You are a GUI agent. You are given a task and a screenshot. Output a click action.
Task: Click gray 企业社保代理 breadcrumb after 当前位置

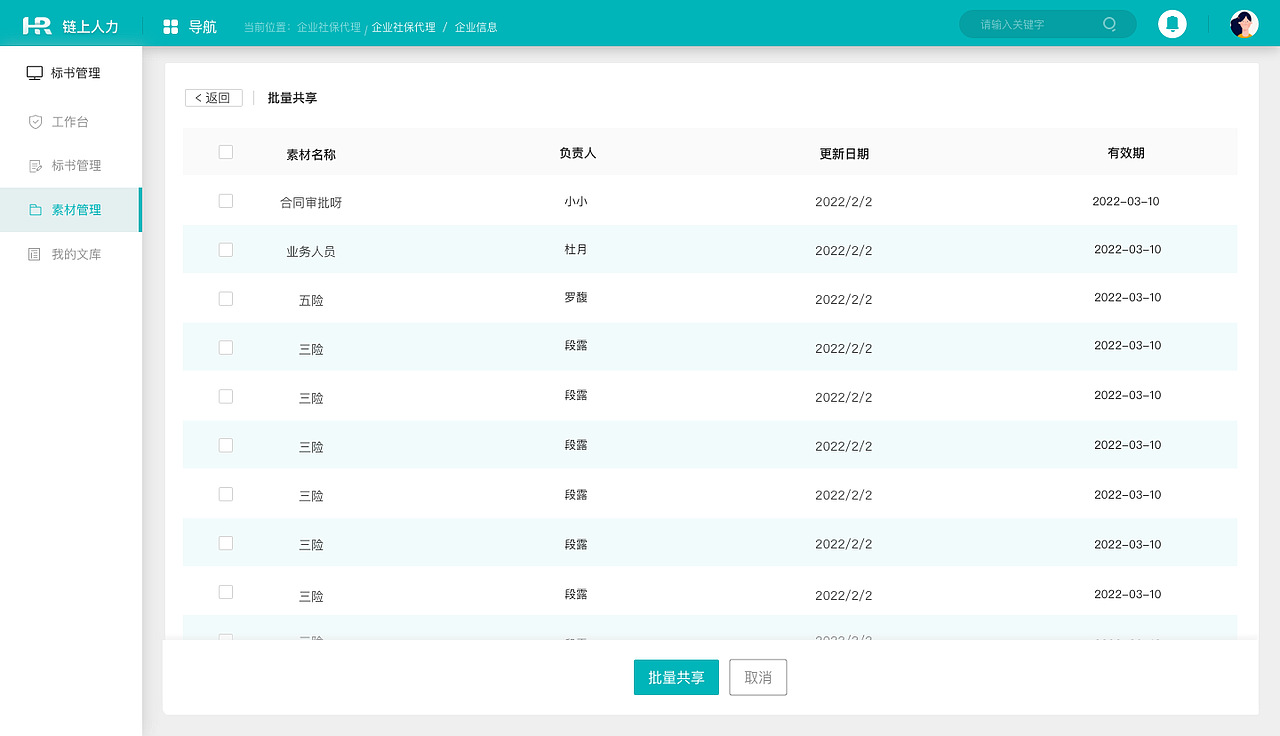pos(329,27)
